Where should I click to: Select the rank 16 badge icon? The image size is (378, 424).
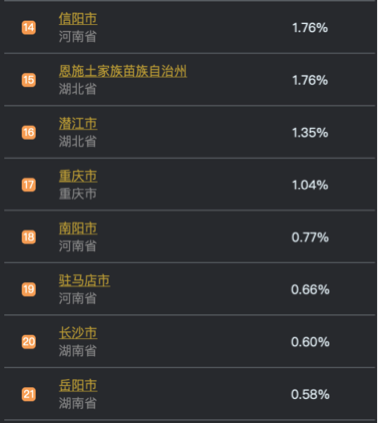pyautogui.click(x=29, y=132)
